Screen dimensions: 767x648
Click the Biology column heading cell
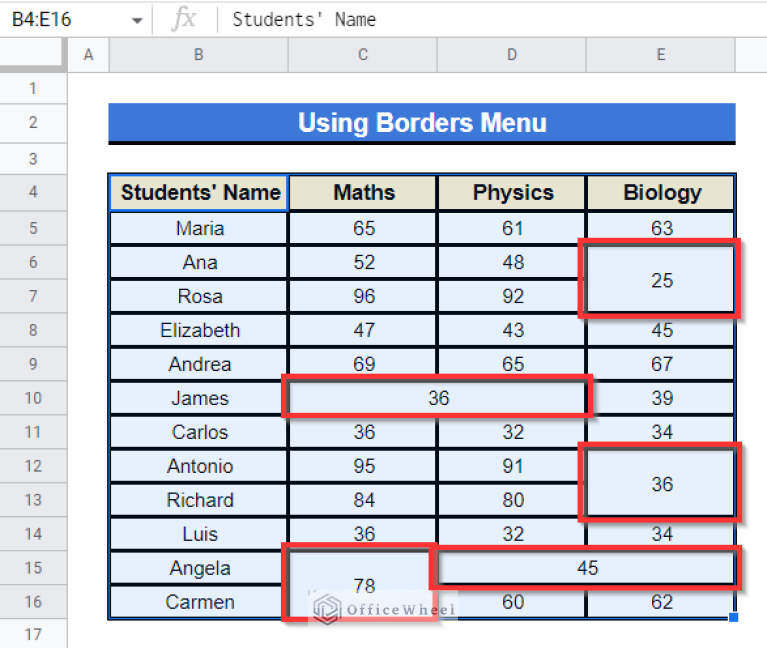[x=661, y=193]
